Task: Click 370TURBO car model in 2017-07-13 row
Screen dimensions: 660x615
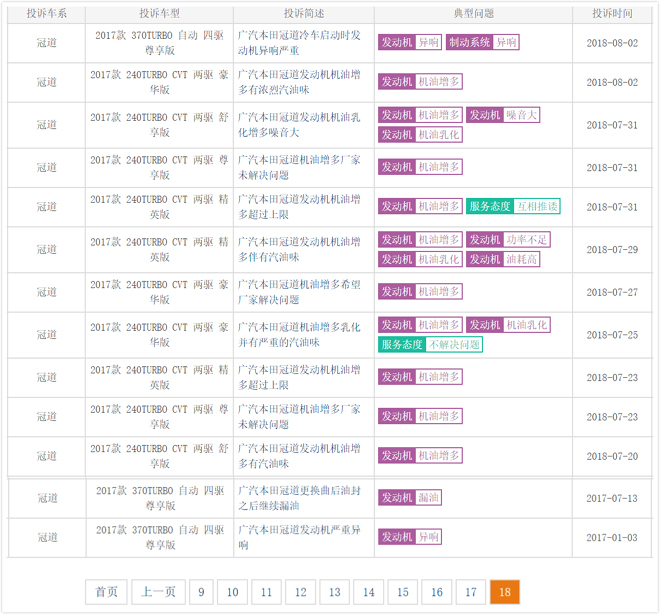Action: 160,498
